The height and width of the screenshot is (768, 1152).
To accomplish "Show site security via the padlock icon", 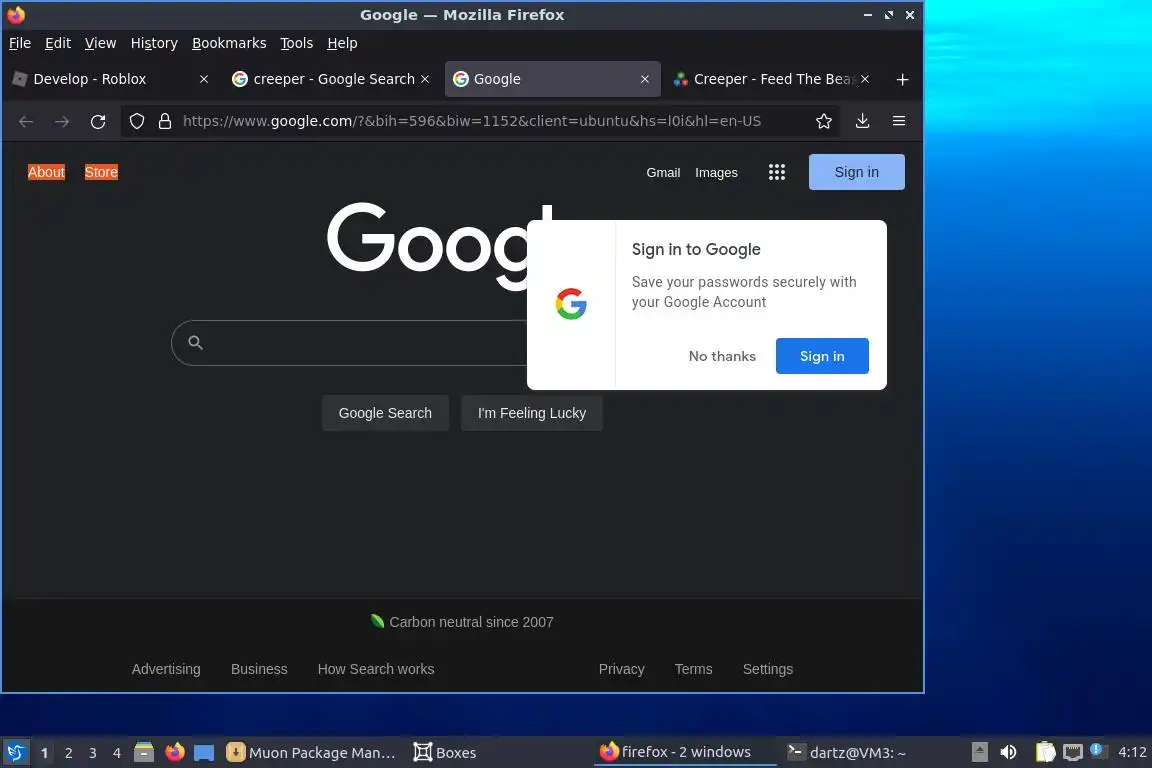I will pyautogui.click(x=165, y=121).
